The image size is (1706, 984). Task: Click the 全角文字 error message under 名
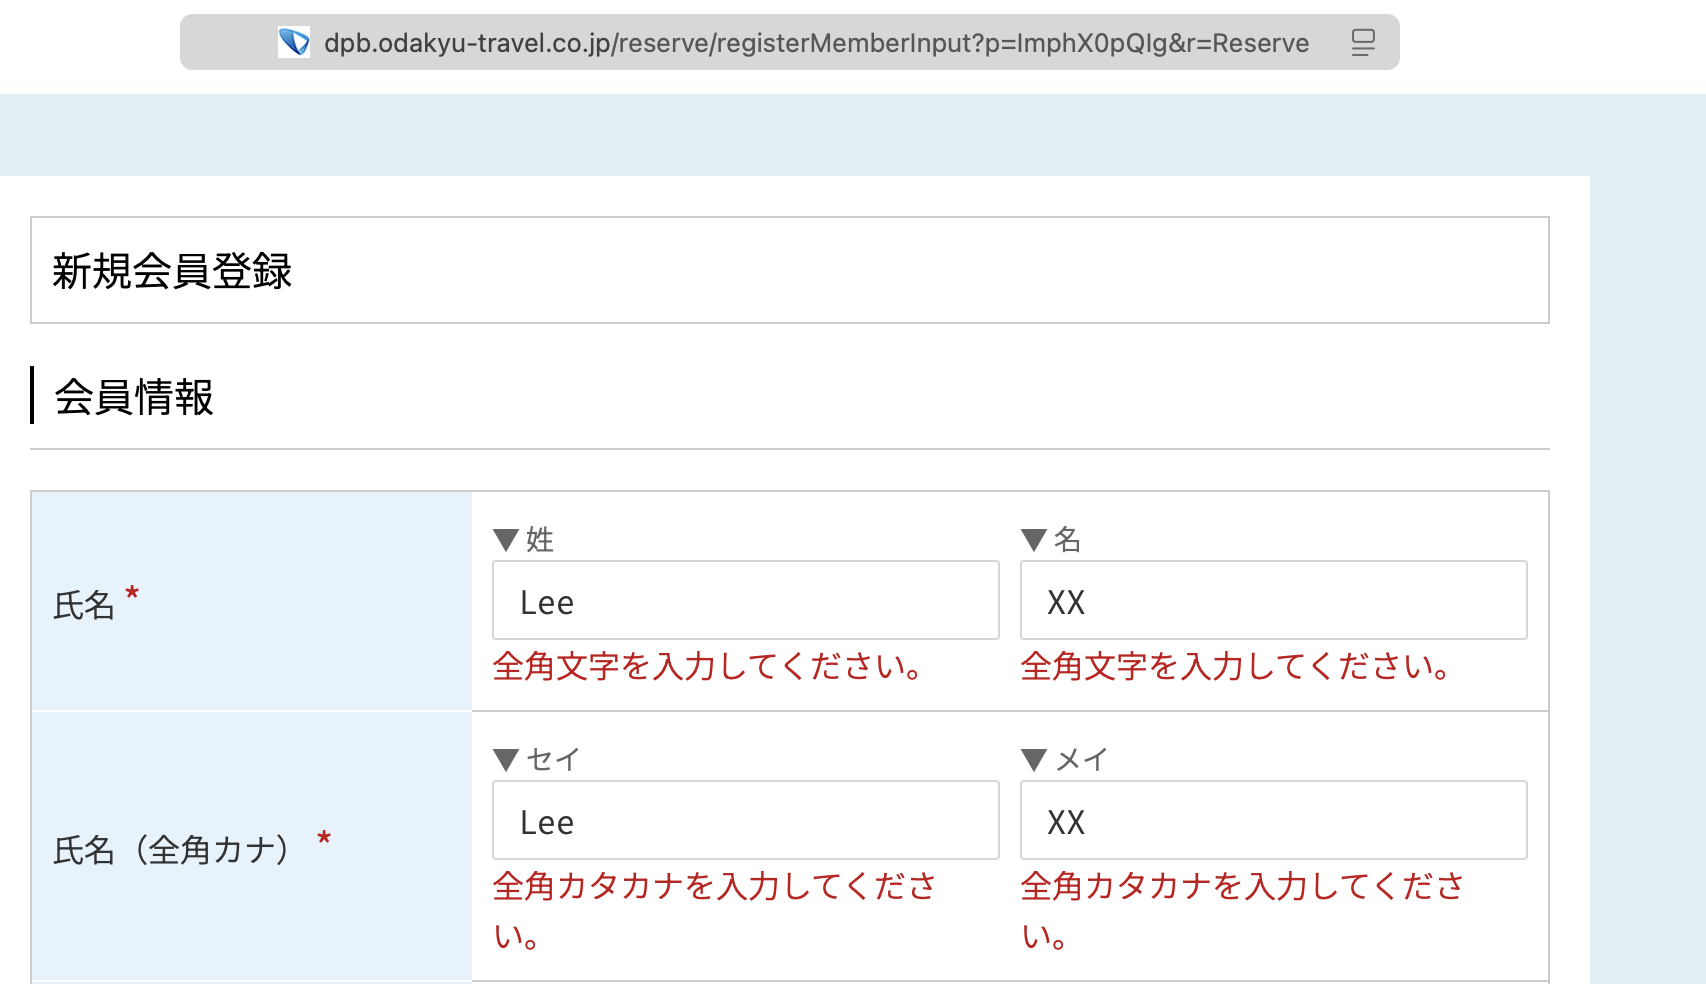(x=1236, y=666)
